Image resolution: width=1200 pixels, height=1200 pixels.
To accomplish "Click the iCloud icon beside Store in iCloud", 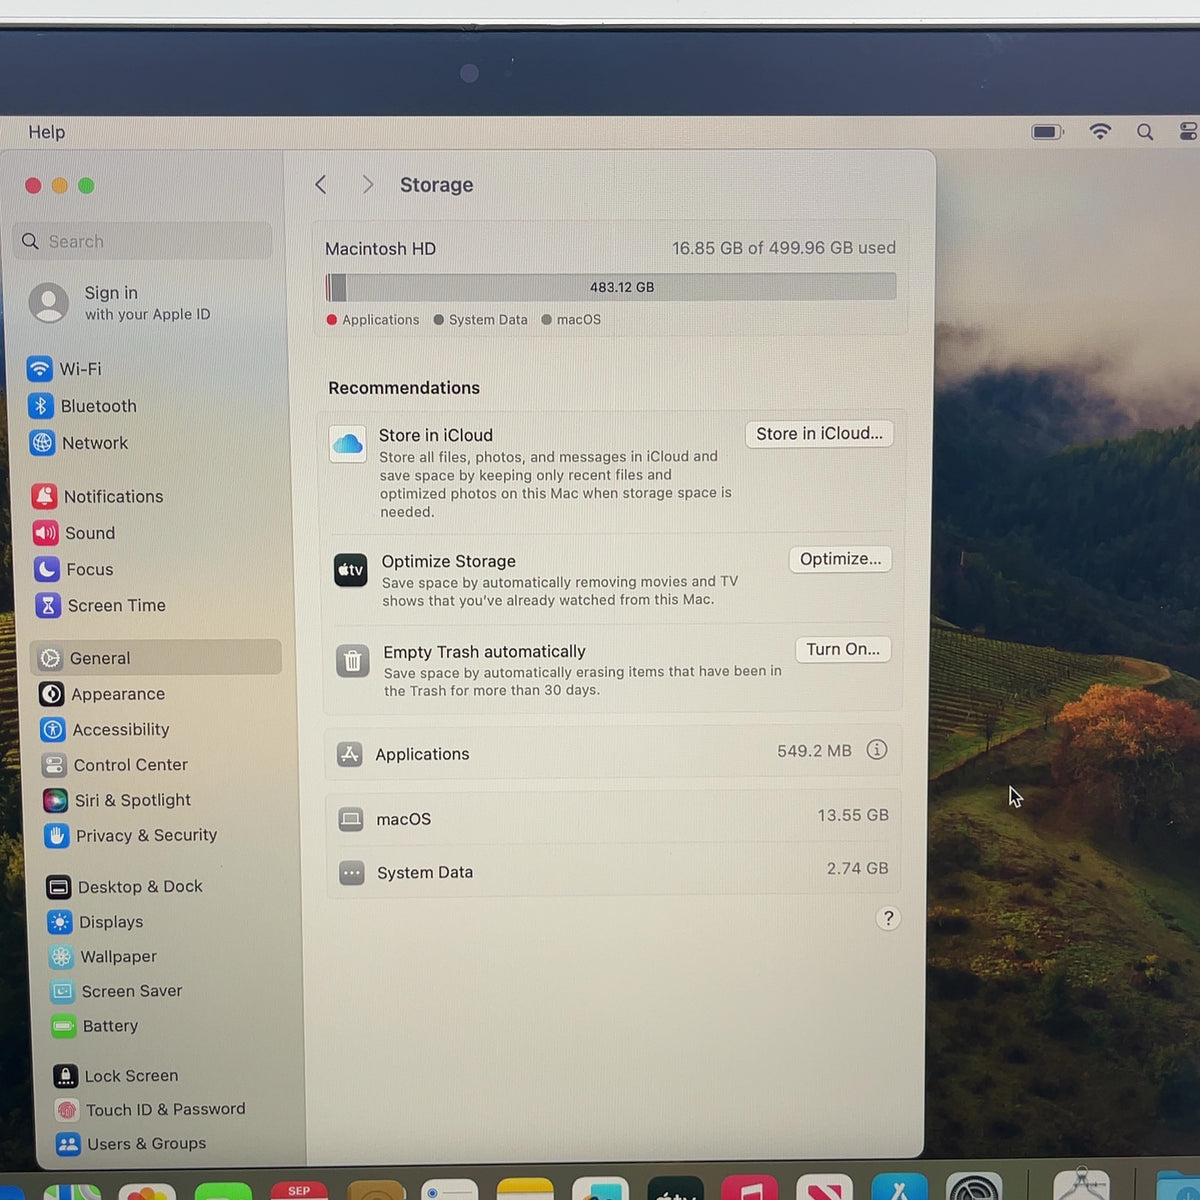I will click(x=348, y=443).
